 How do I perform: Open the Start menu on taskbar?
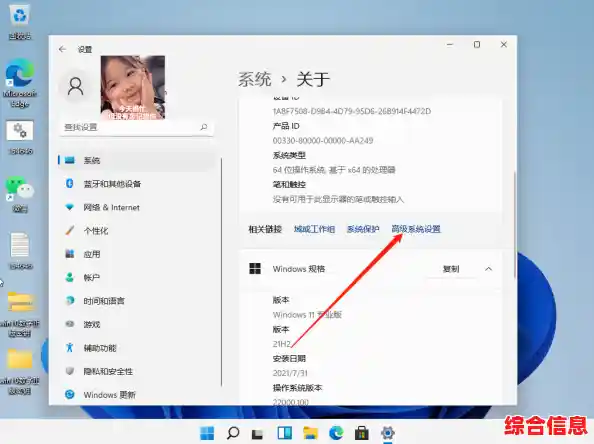[207, 433]
